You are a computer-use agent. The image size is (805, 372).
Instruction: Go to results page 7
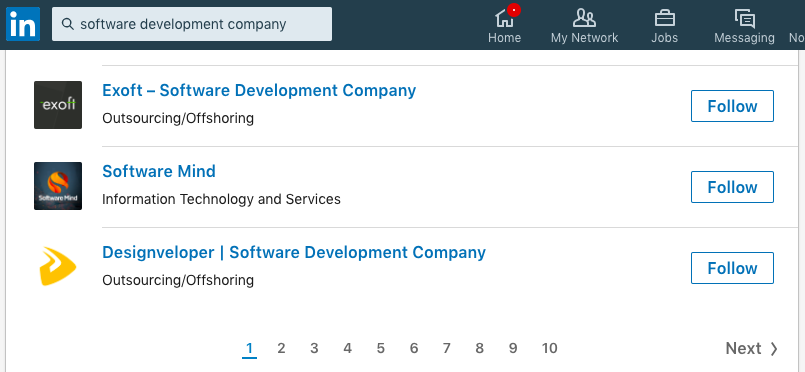pos(447,348)
